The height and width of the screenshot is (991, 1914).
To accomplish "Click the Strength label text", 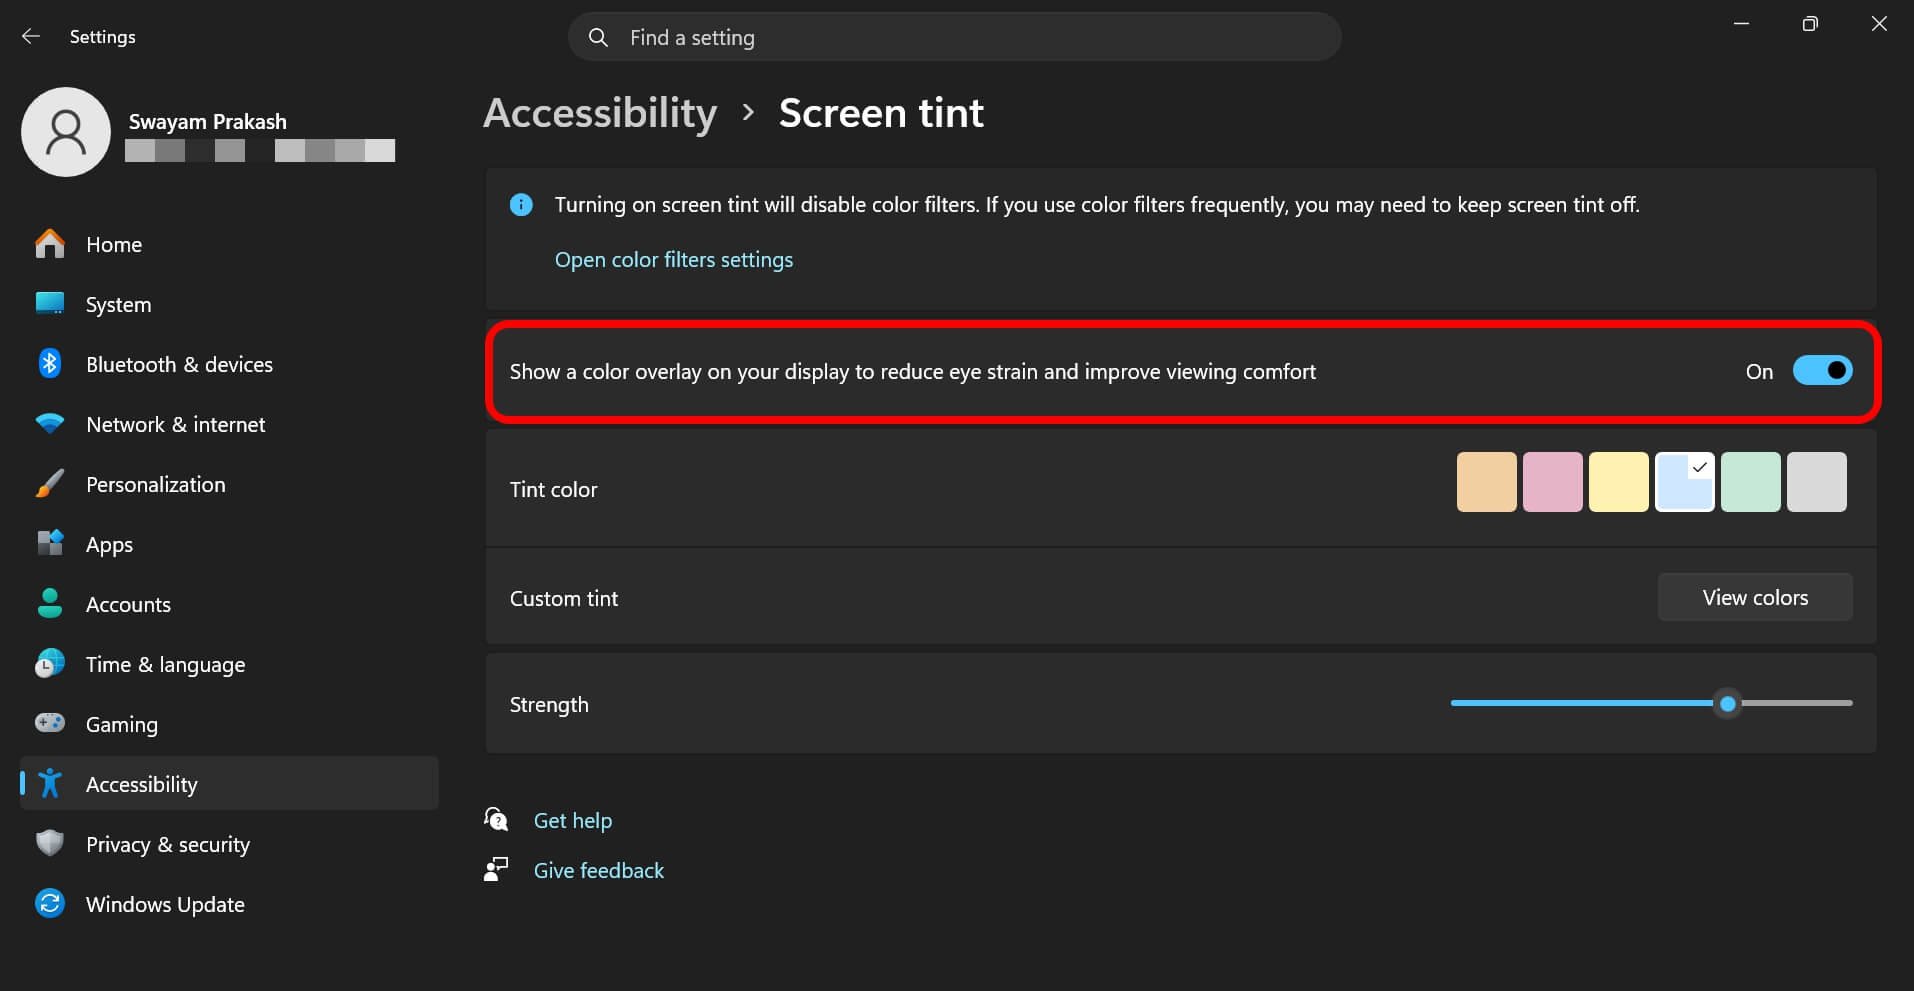I will pyautogui.click(x=549, y=705).
